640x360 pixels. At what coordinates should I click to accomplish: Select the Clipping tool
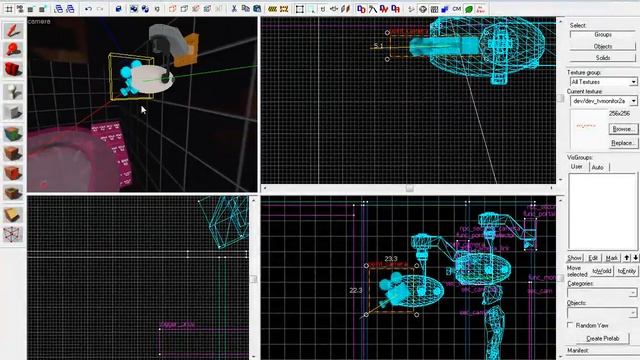click(x=13, y=215)
